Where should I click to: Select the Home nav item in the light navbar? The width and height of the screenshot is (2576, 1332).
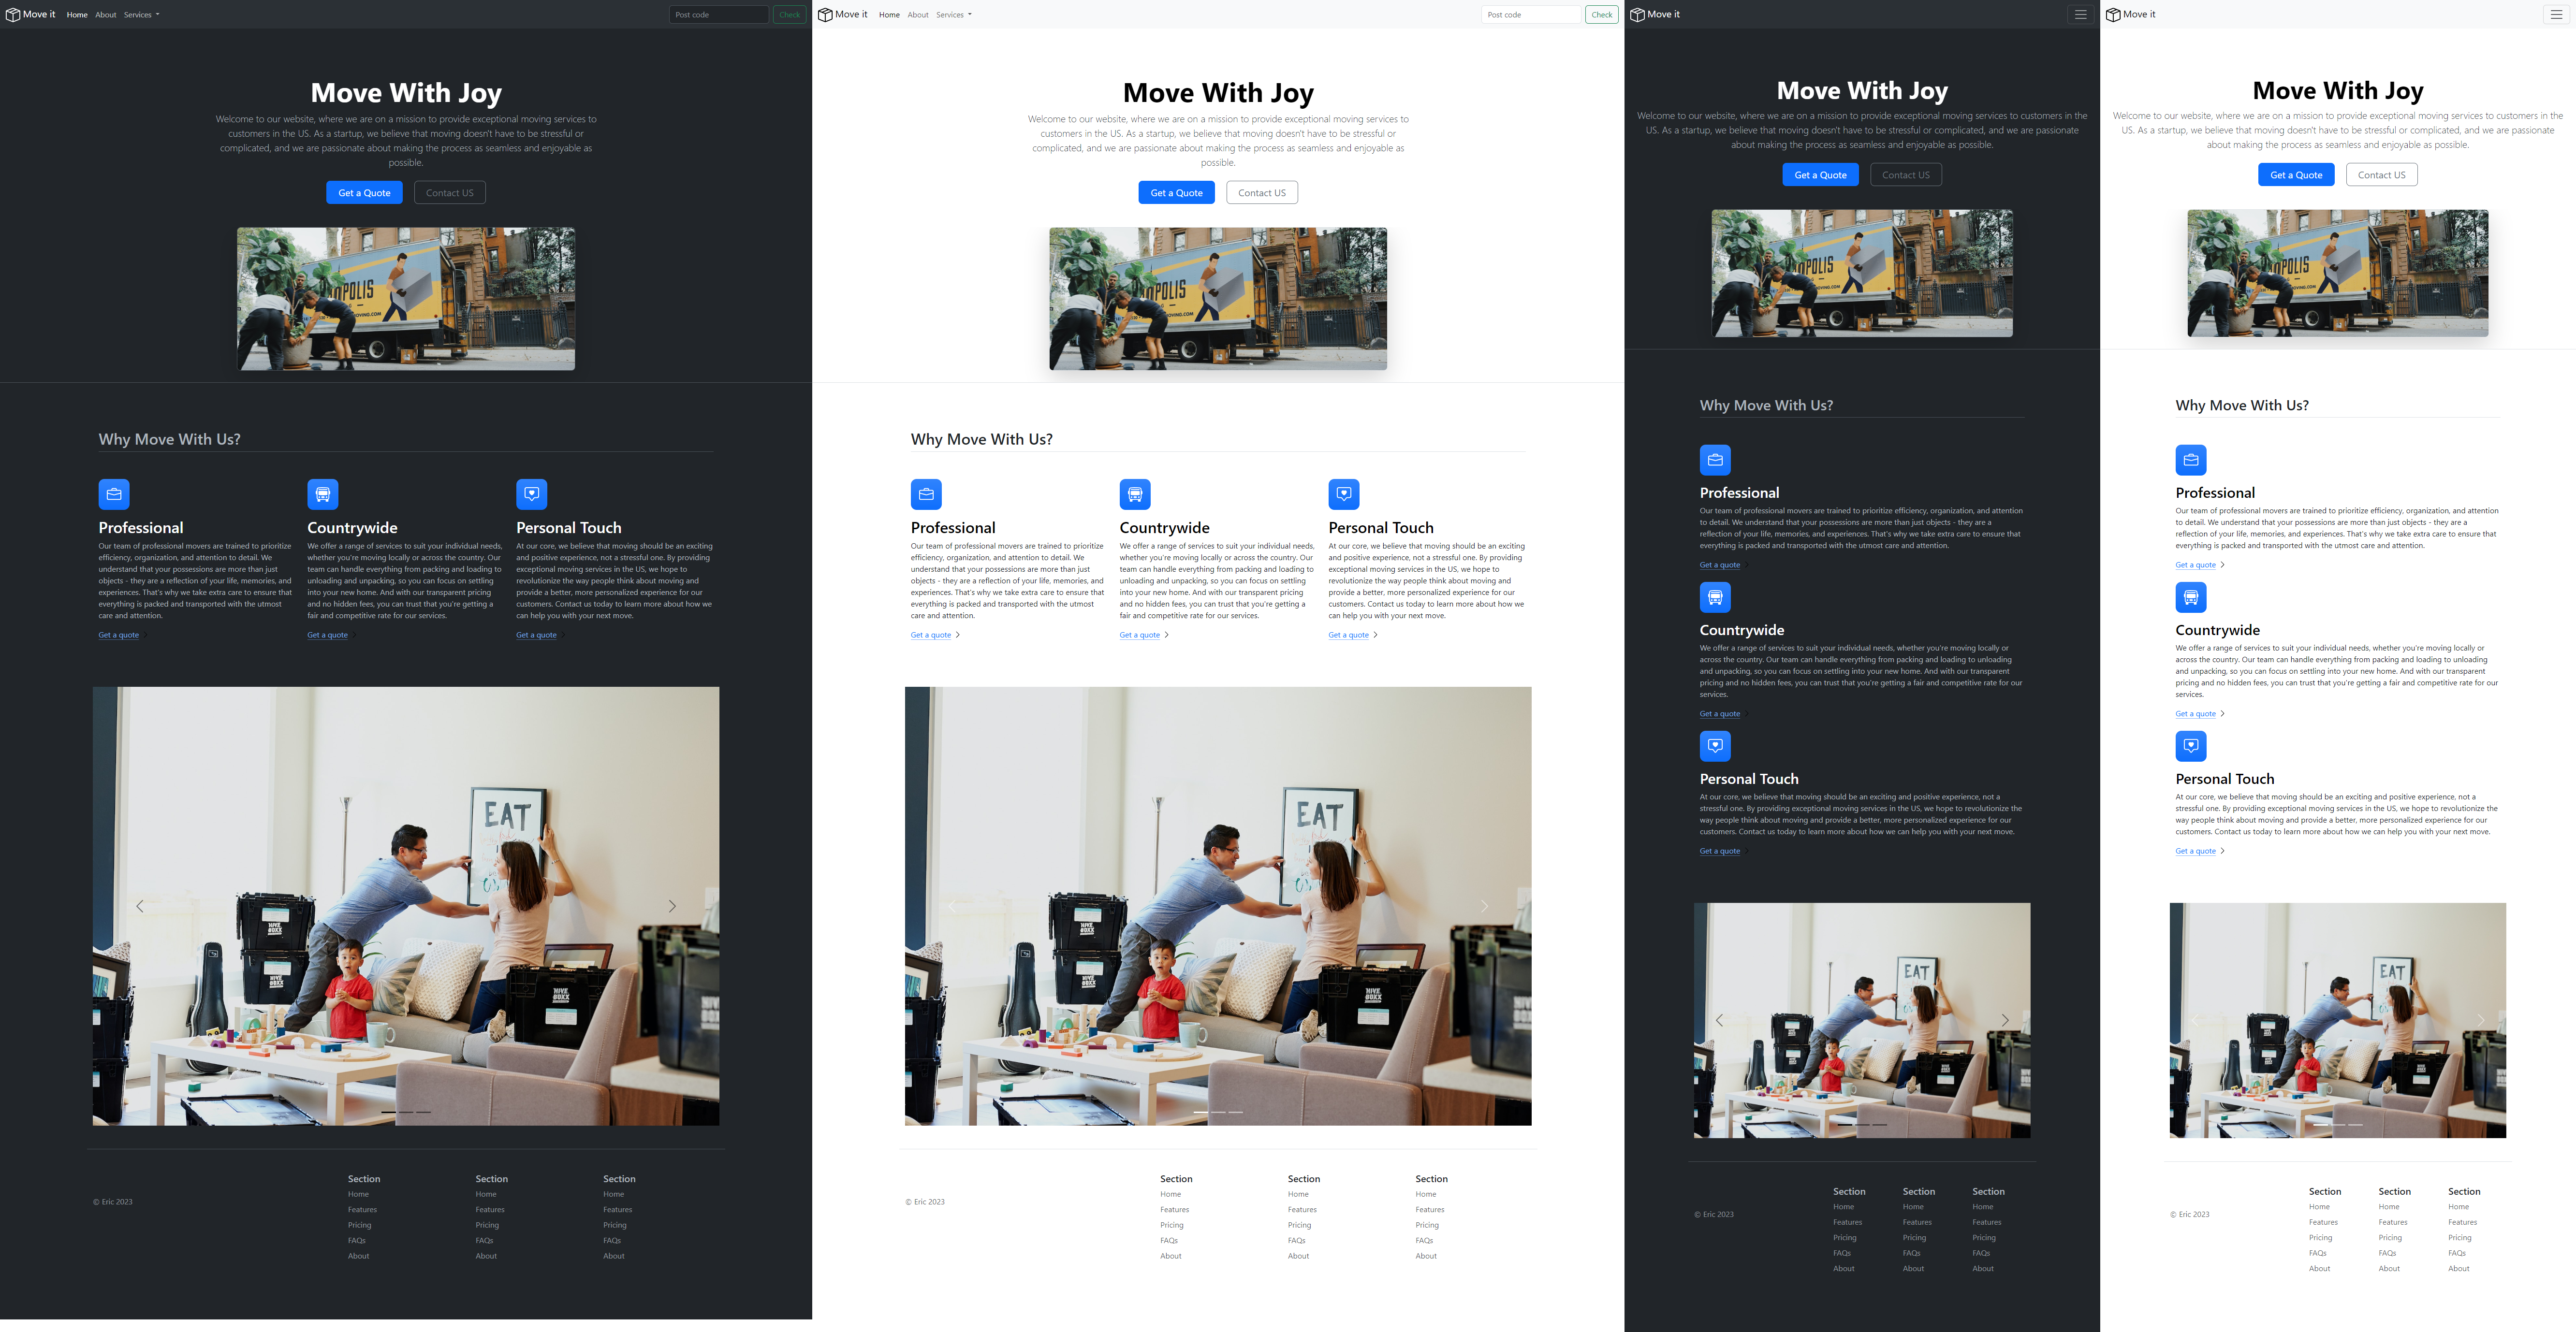click(x=889, y=15)
